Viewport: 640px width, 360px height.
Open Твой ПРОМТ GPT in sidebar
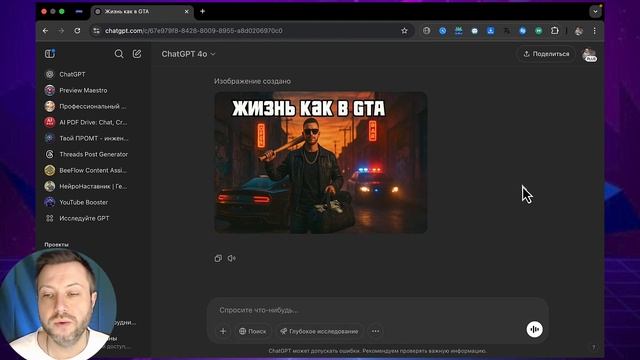[x=93, y=138]
